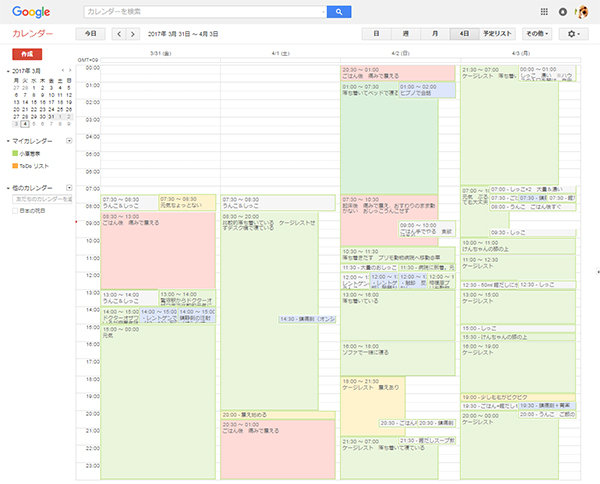Open the 19:00 yellow event on 4/3
The width and height of the screenshot is (600, 484).
(518, 398)
